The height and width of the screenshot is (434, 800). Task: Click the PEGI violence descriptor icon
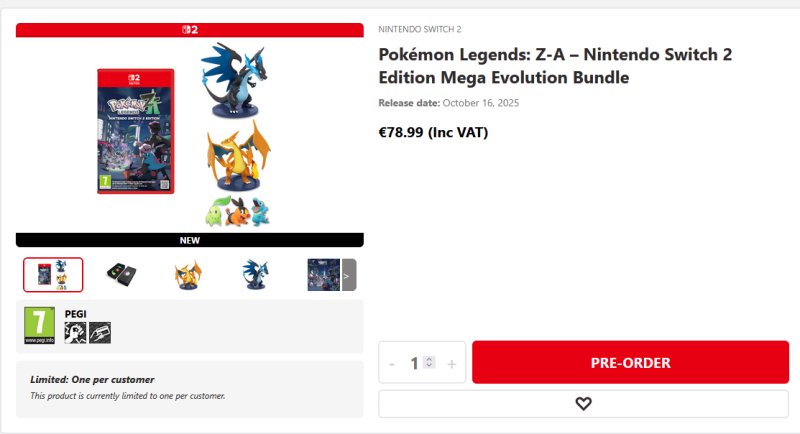(x=74, y=333)
